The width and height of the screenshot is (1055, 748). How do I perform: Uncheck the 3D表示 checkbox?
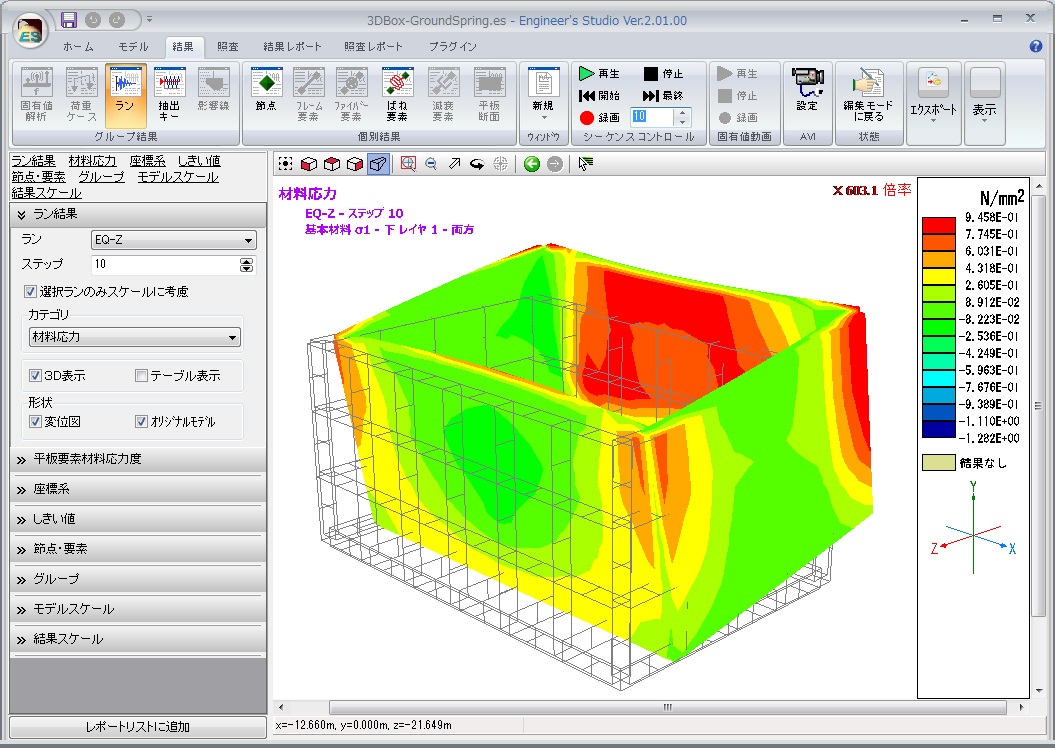[x=36, y=376]
